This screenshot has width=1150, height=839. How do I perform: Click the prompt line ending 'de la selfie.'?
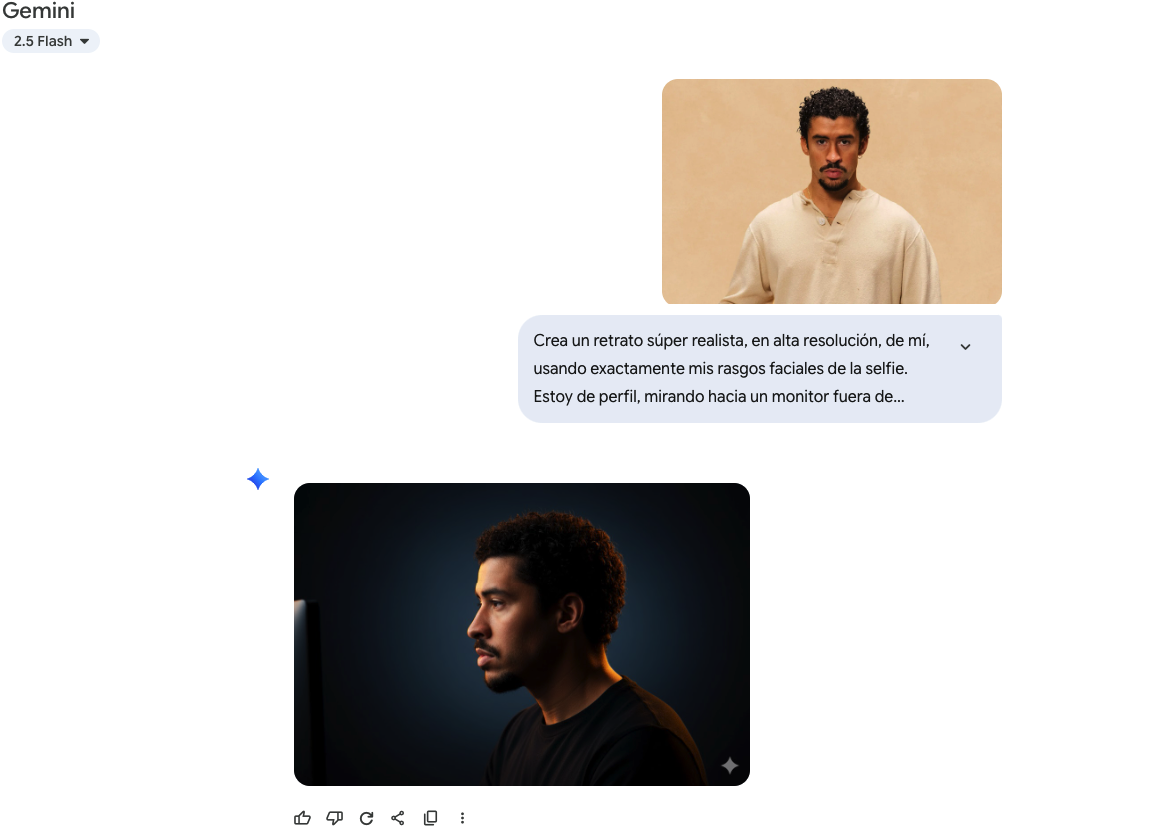(720, 369)
